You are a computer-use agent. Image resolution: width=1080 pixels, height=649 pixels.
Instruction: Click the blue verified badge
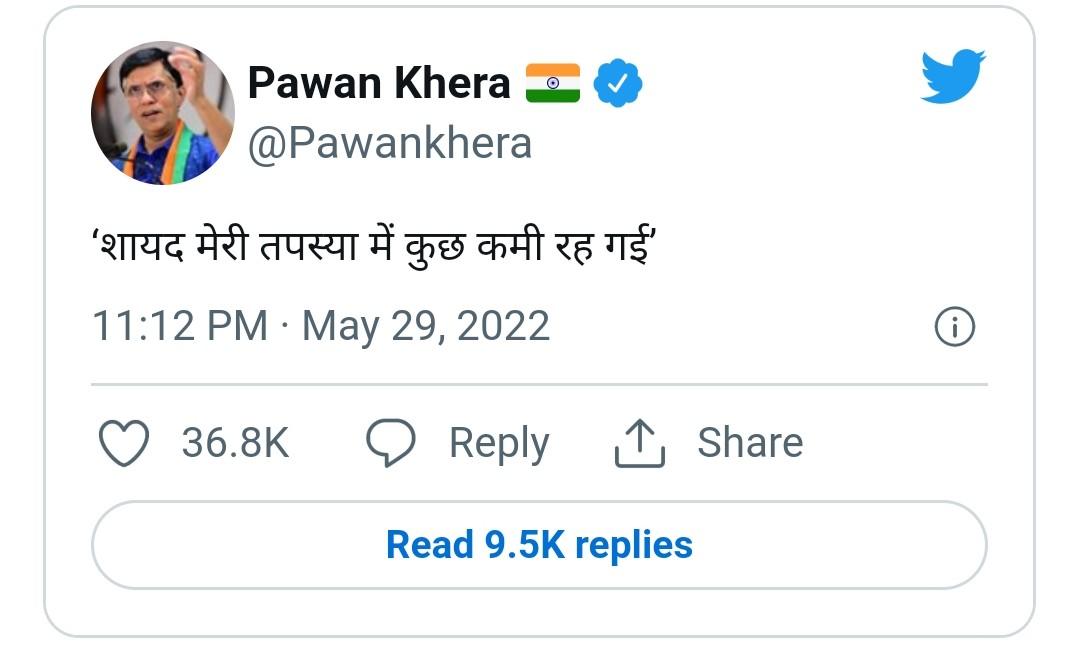pyautogui.click(x=618, y=84)
